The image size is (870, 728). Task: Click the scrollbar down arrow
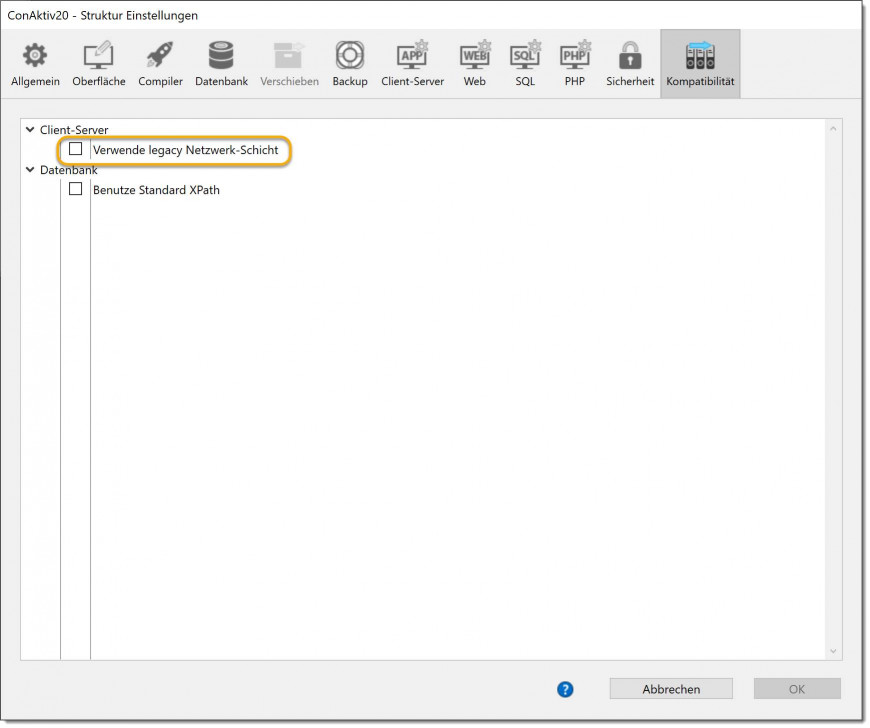pyautogui.click(x=834, y=652)
